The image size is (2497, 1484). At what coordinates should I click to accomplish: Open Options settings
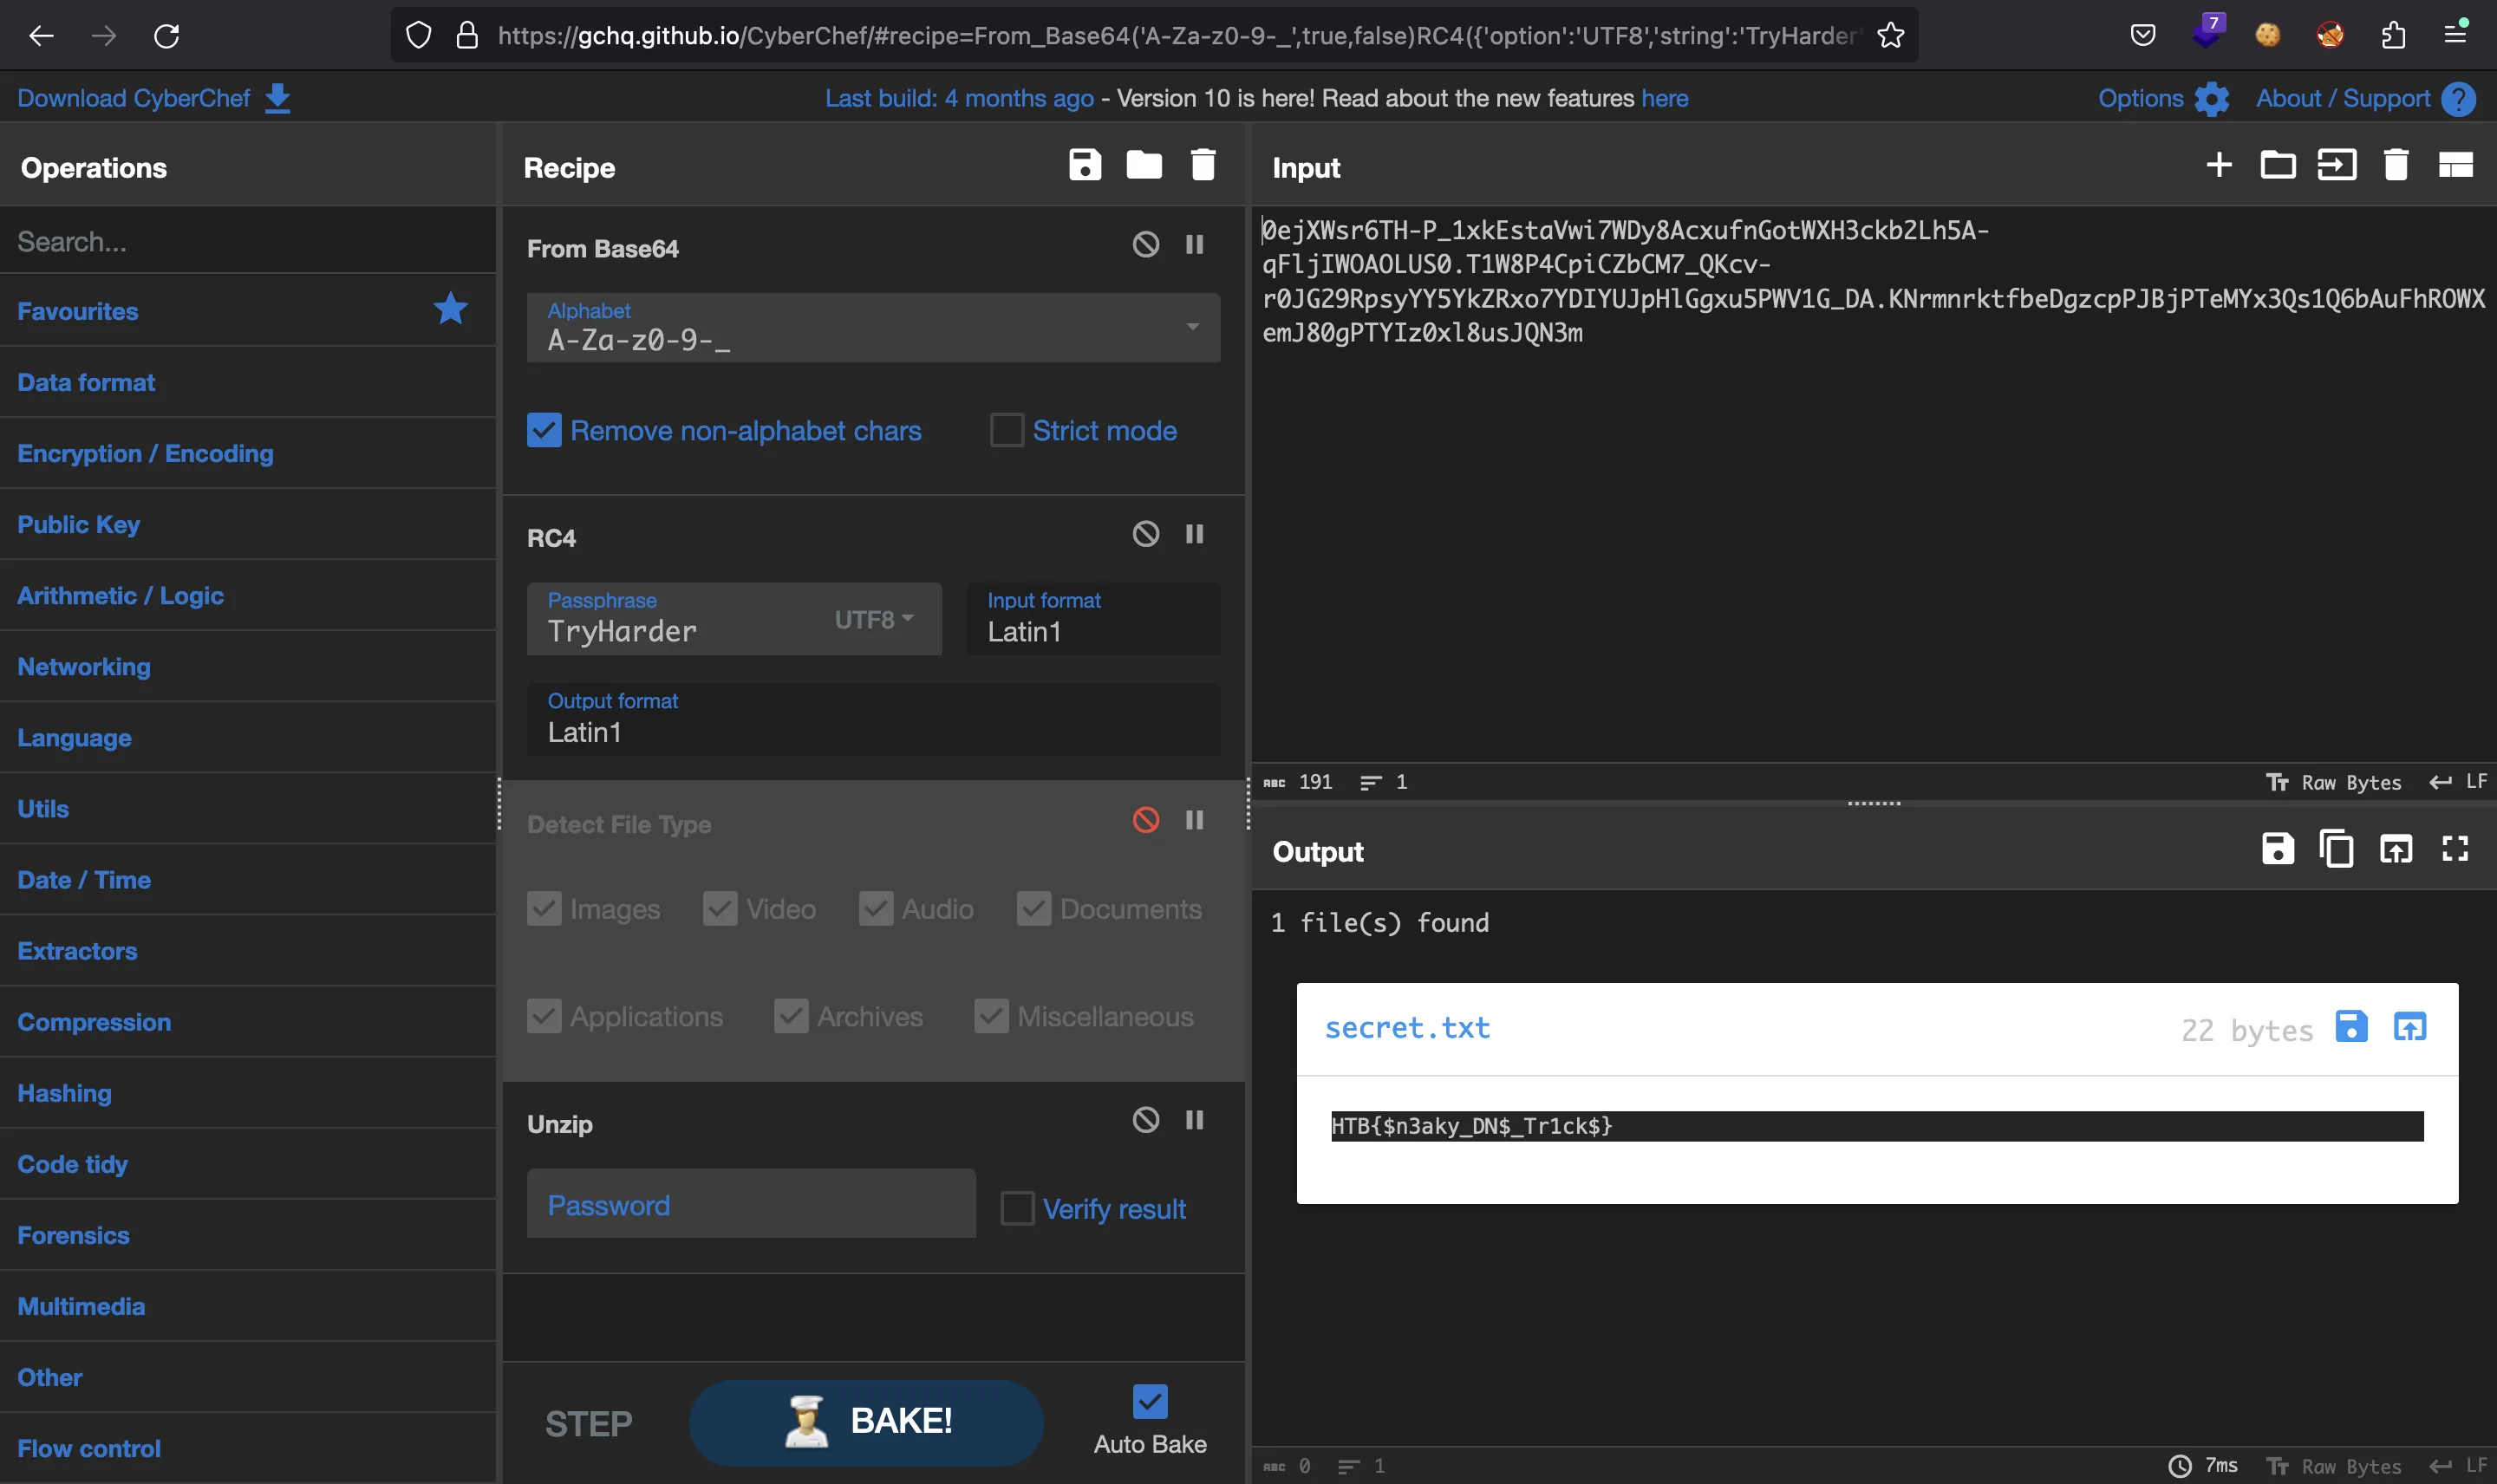[2163, 98]
